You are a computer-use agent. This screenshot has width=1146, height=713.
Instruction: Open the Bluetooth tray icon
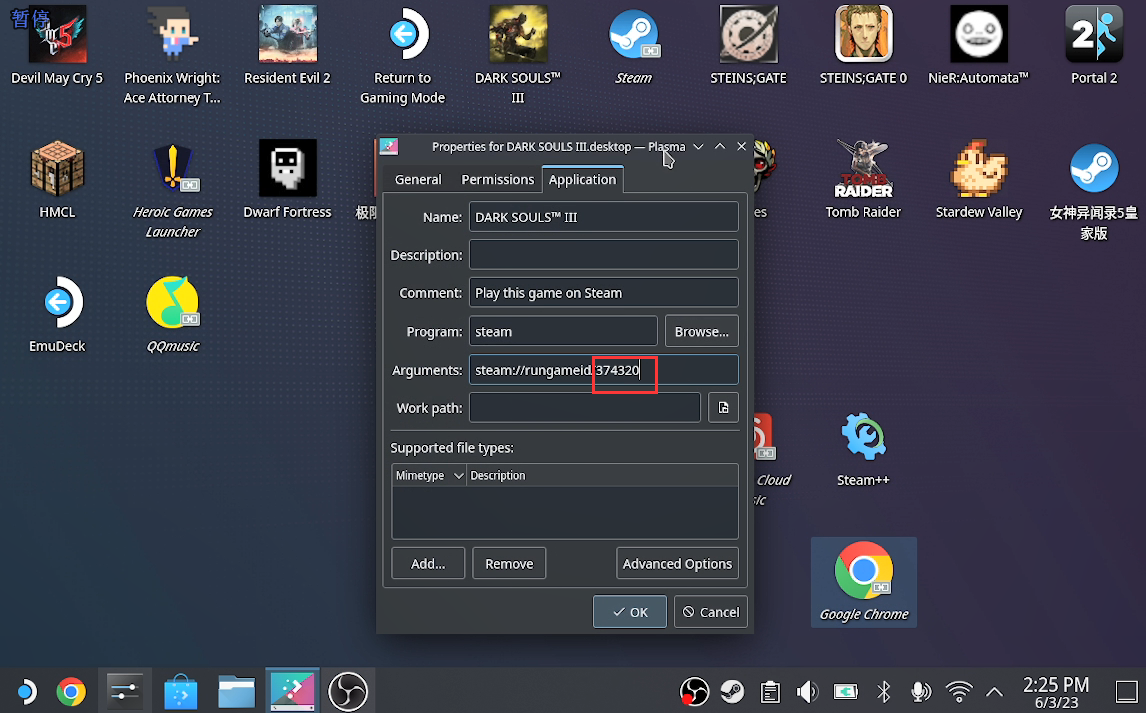click(x=883, y=691)
